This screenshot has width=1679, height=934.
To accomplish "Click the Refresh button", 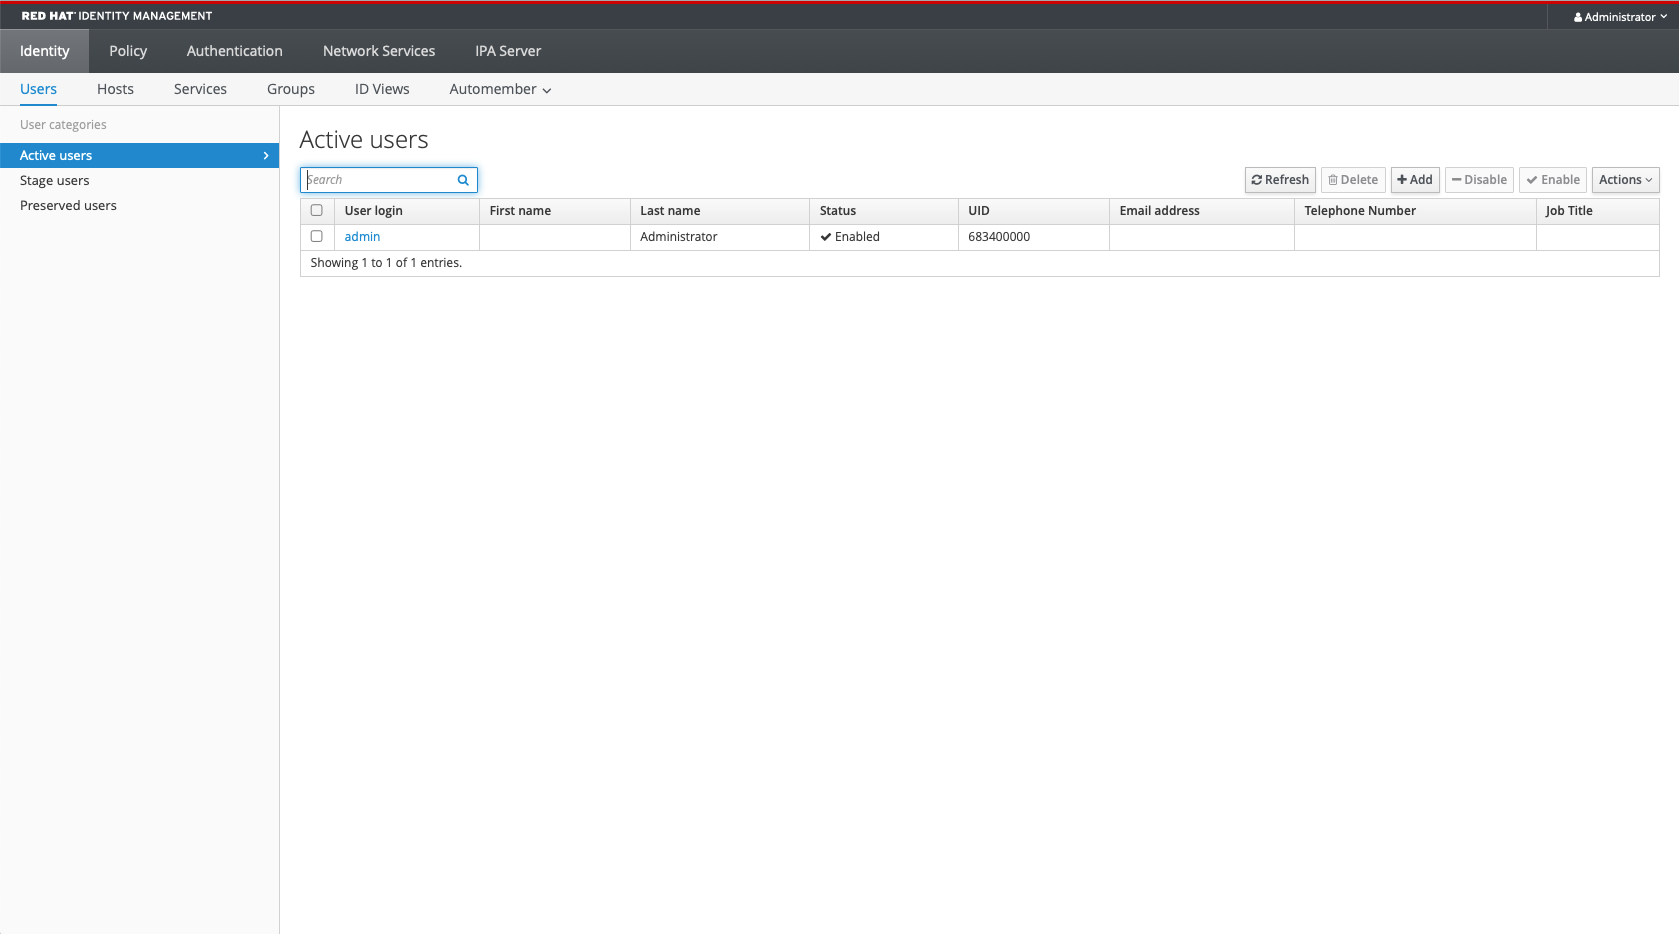I will (x=1280, y=180).
